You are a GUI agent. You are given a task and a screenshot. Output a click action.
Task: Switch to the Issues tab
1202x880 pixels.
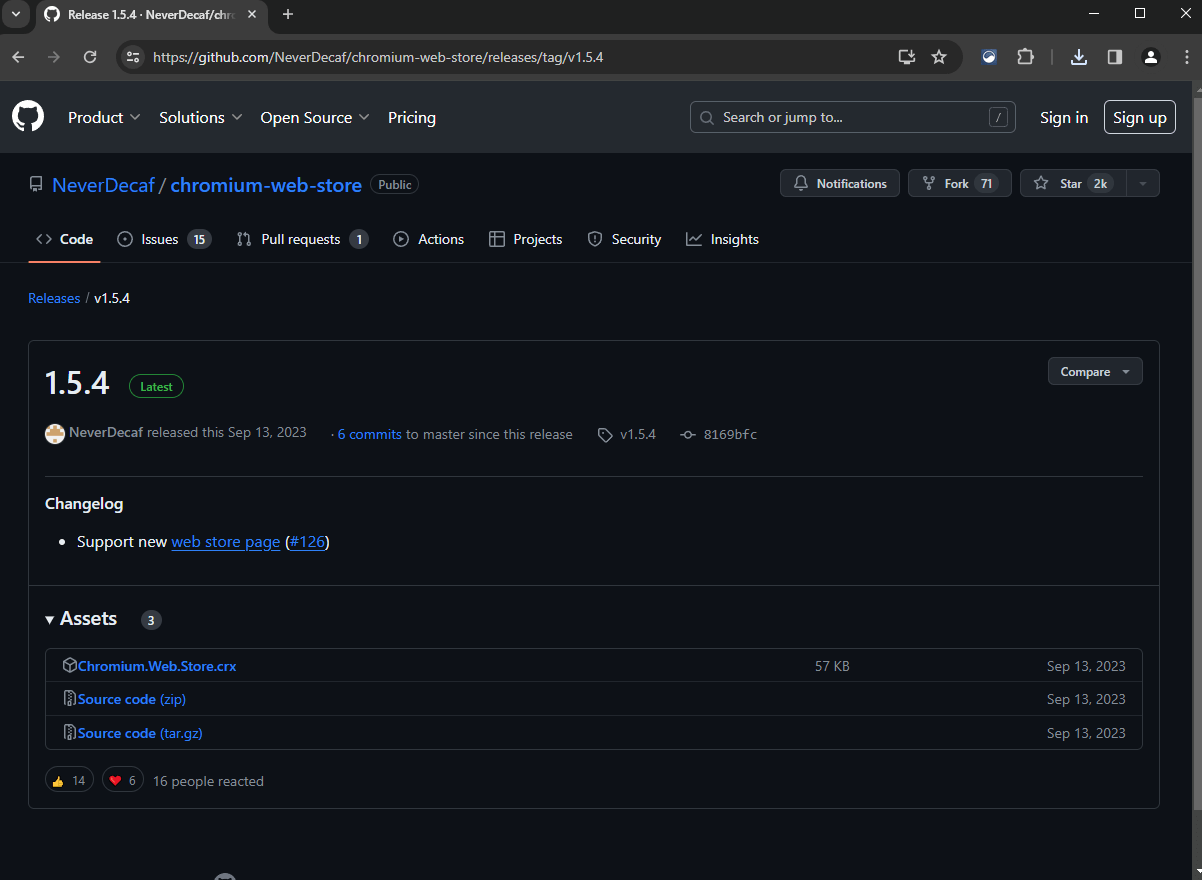[164, 240]
